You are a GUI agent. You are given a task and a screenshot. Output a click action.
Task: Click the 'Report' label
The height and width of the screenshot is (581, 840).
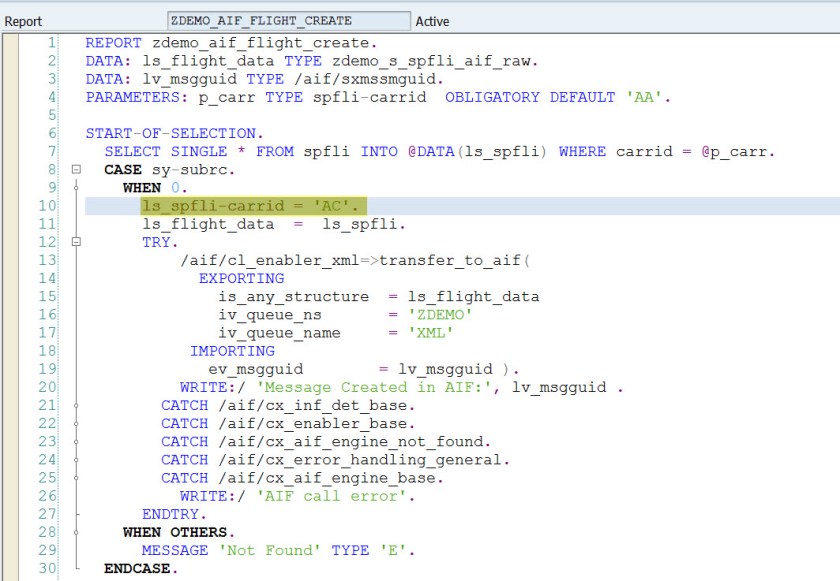[x=23, y=21]
